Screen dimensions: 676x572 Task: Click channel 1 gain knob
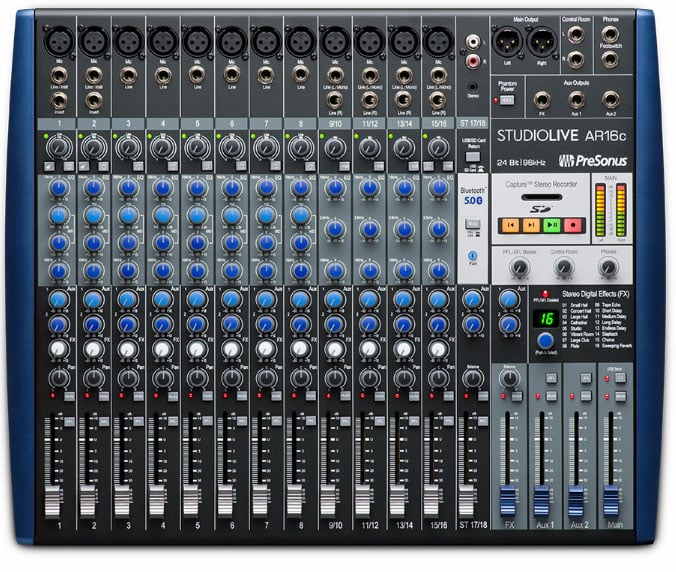click(x=59, y=147)
